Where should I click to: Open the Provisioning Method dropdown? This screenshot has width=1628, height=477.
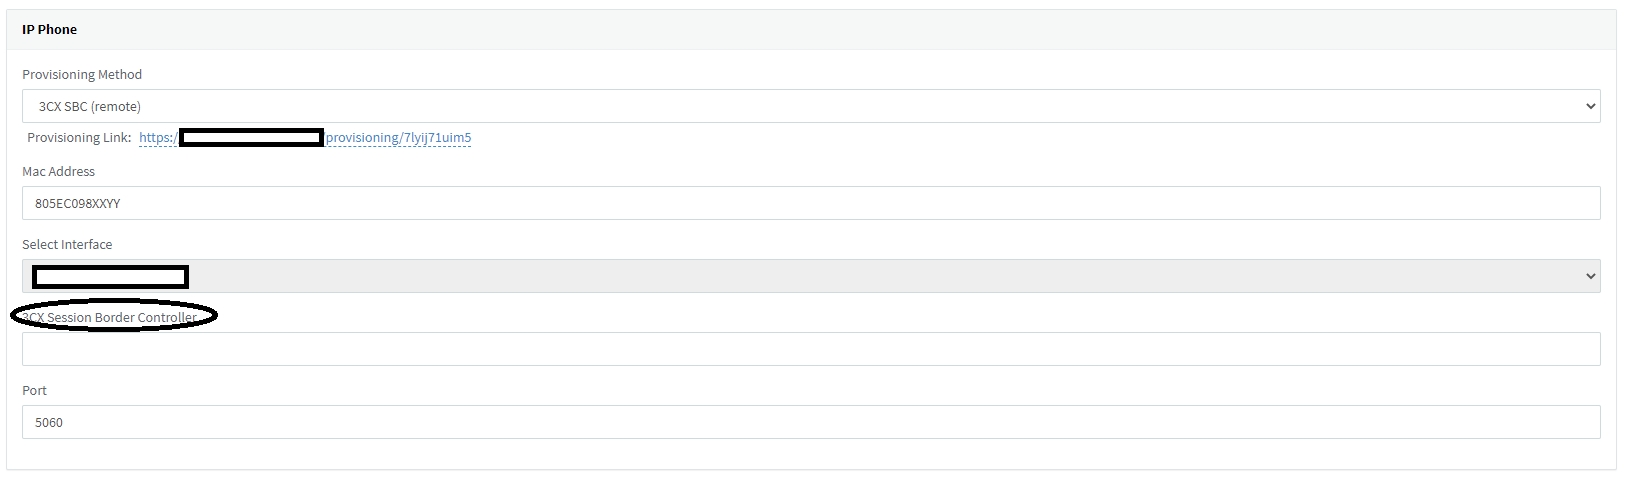(x=810, y=106)
